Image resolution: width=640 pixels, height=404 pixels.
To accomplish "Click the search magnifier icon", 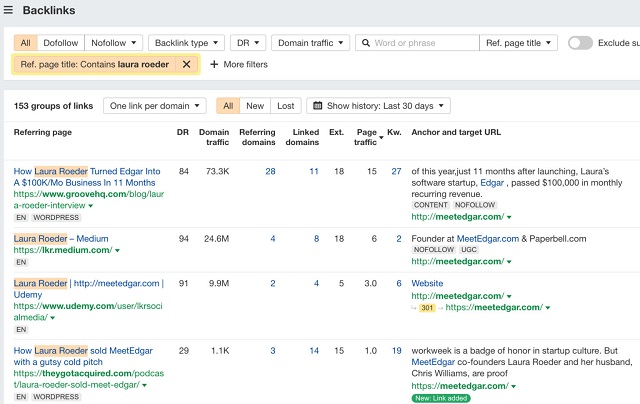I will 366,43.
